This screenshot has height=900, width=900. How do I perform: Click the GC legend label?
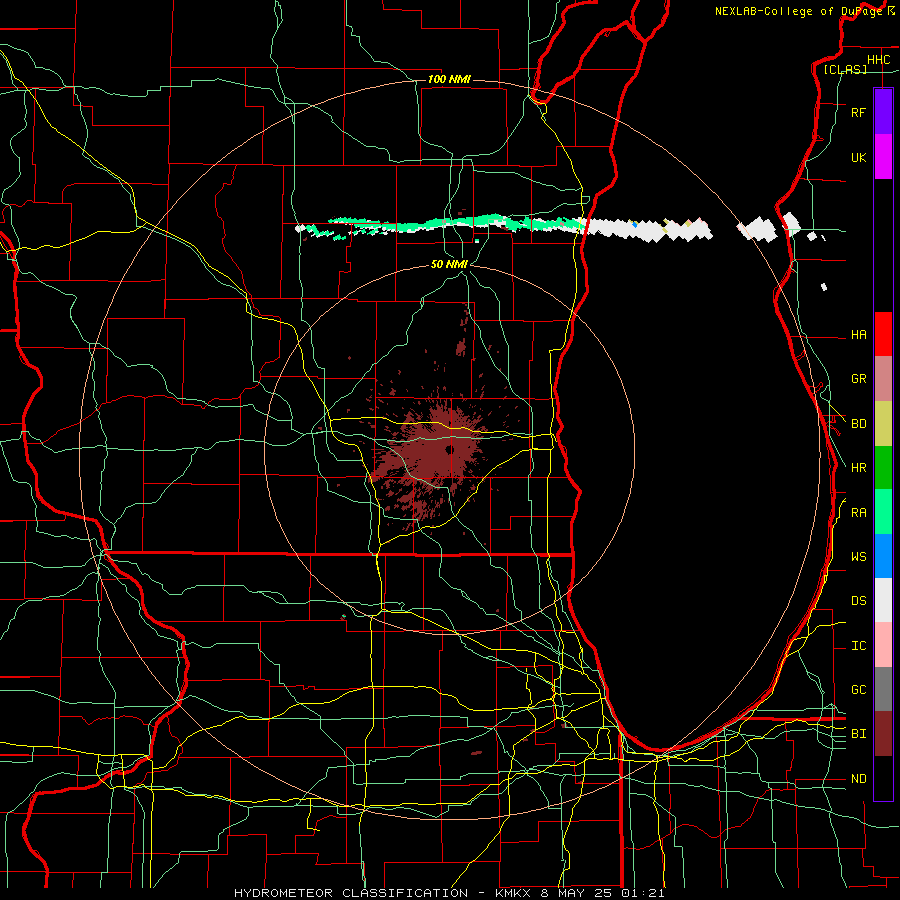[858, 690]
